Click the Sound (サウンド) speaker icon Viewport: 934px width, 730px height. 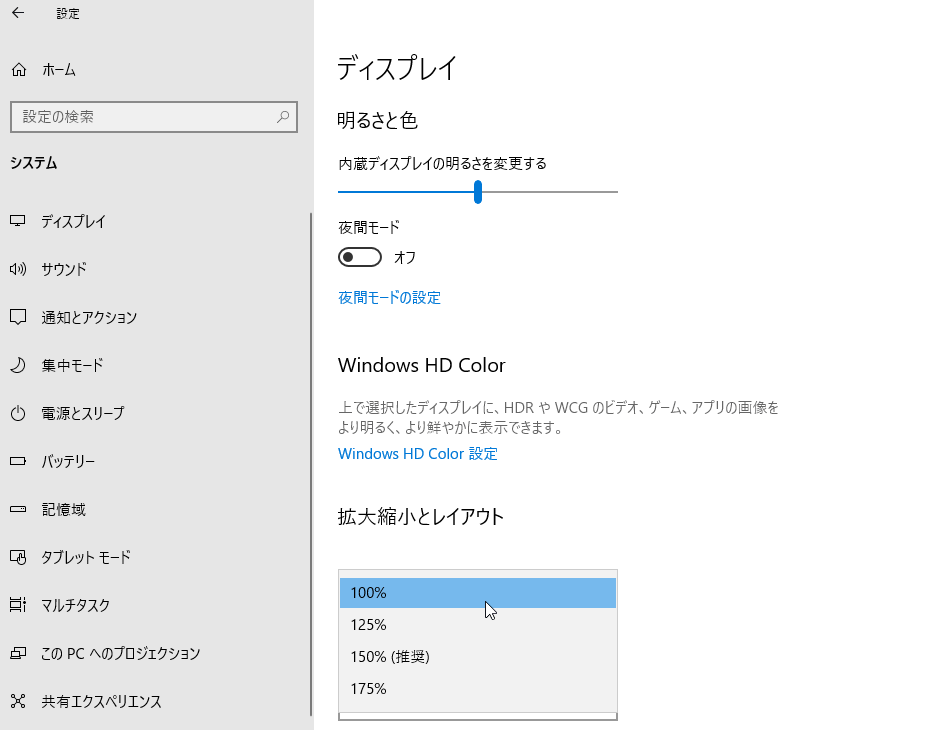(18, 269)
